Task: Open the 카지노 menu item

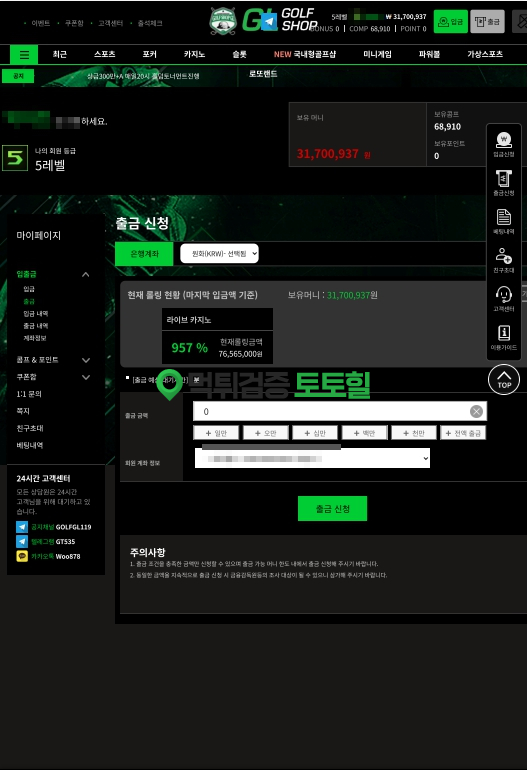Action: click(195, 55)
